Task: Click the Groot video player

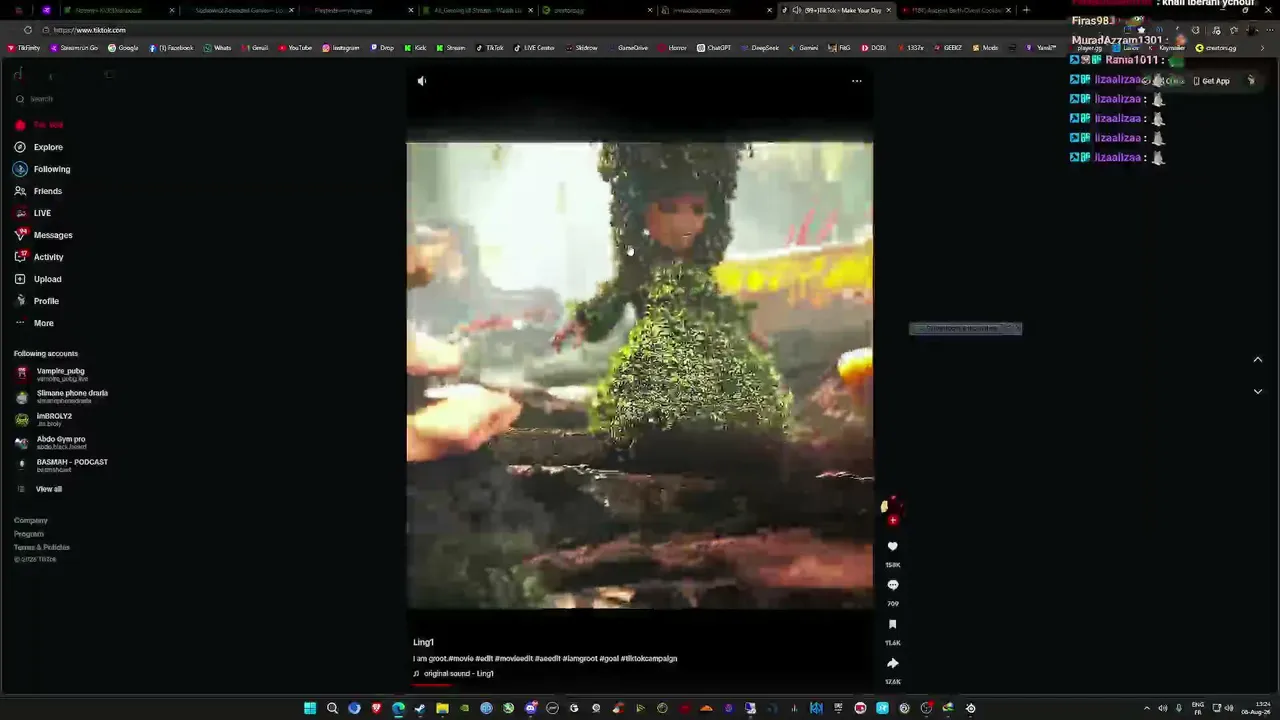Action: pyautogui.click(x=640, y=375)
